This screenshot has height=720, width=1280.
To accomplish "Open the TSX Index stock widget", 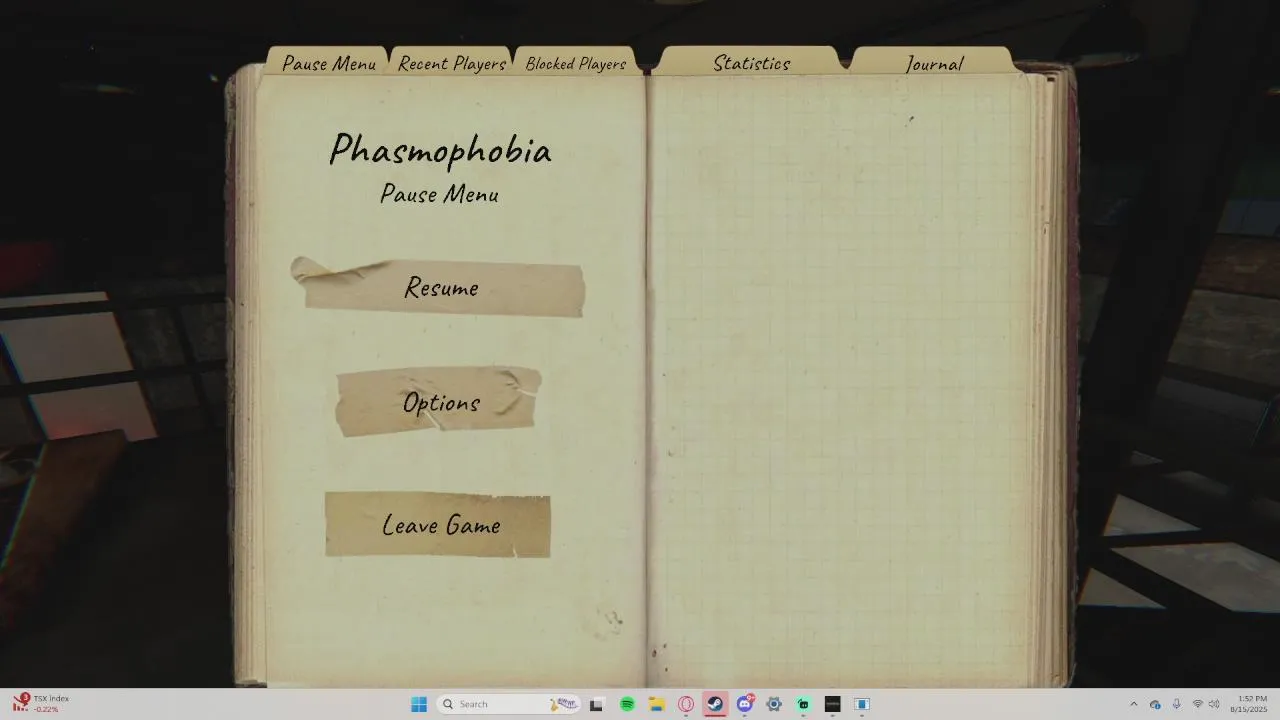I will (x=42, y=704).
